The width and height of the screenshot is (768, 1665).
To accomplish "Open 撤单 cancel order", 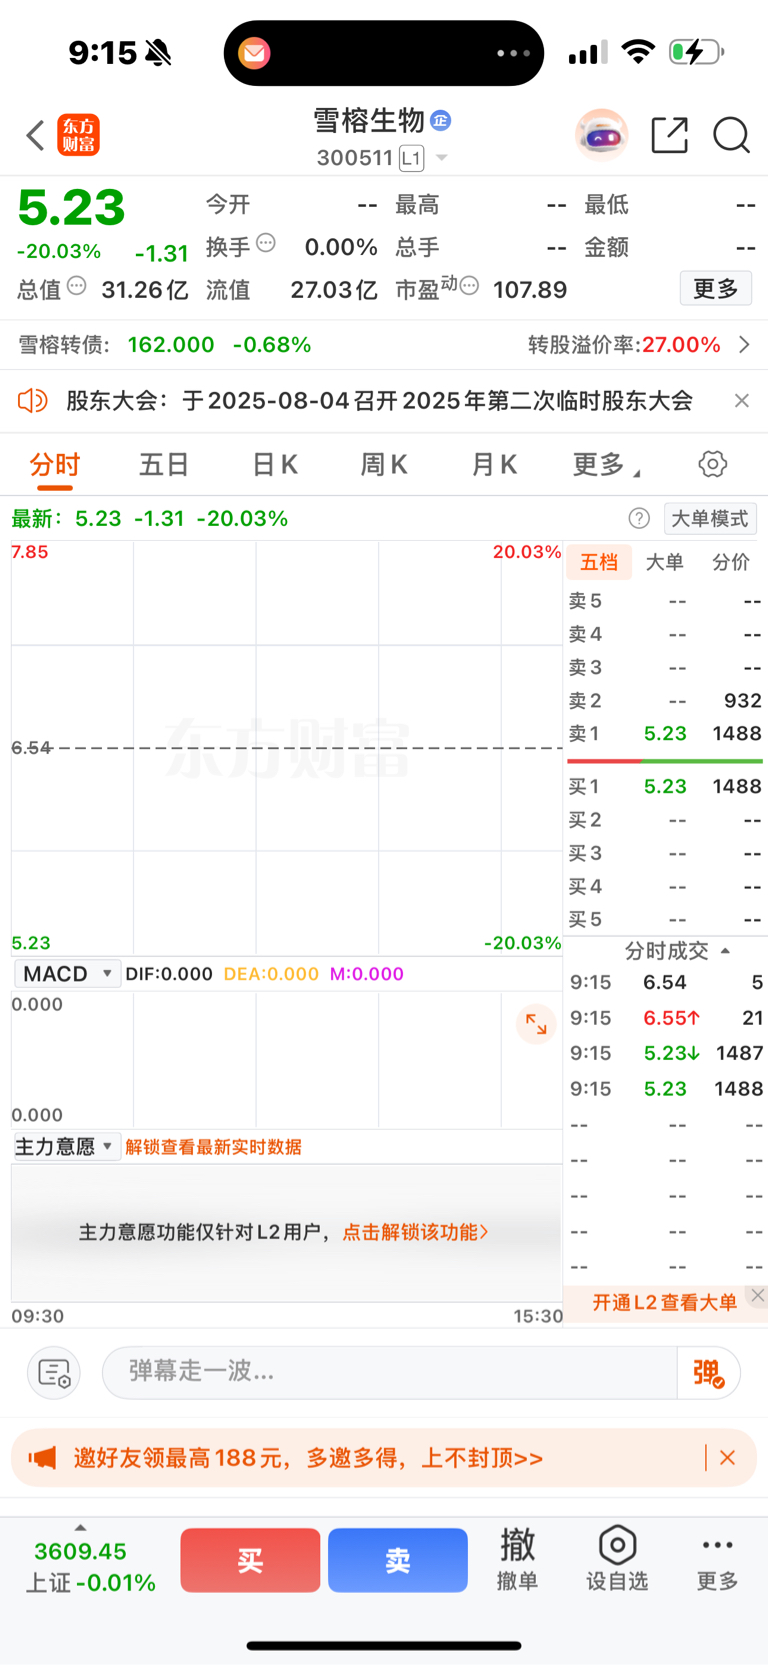I will click(x=518, y=1559).
